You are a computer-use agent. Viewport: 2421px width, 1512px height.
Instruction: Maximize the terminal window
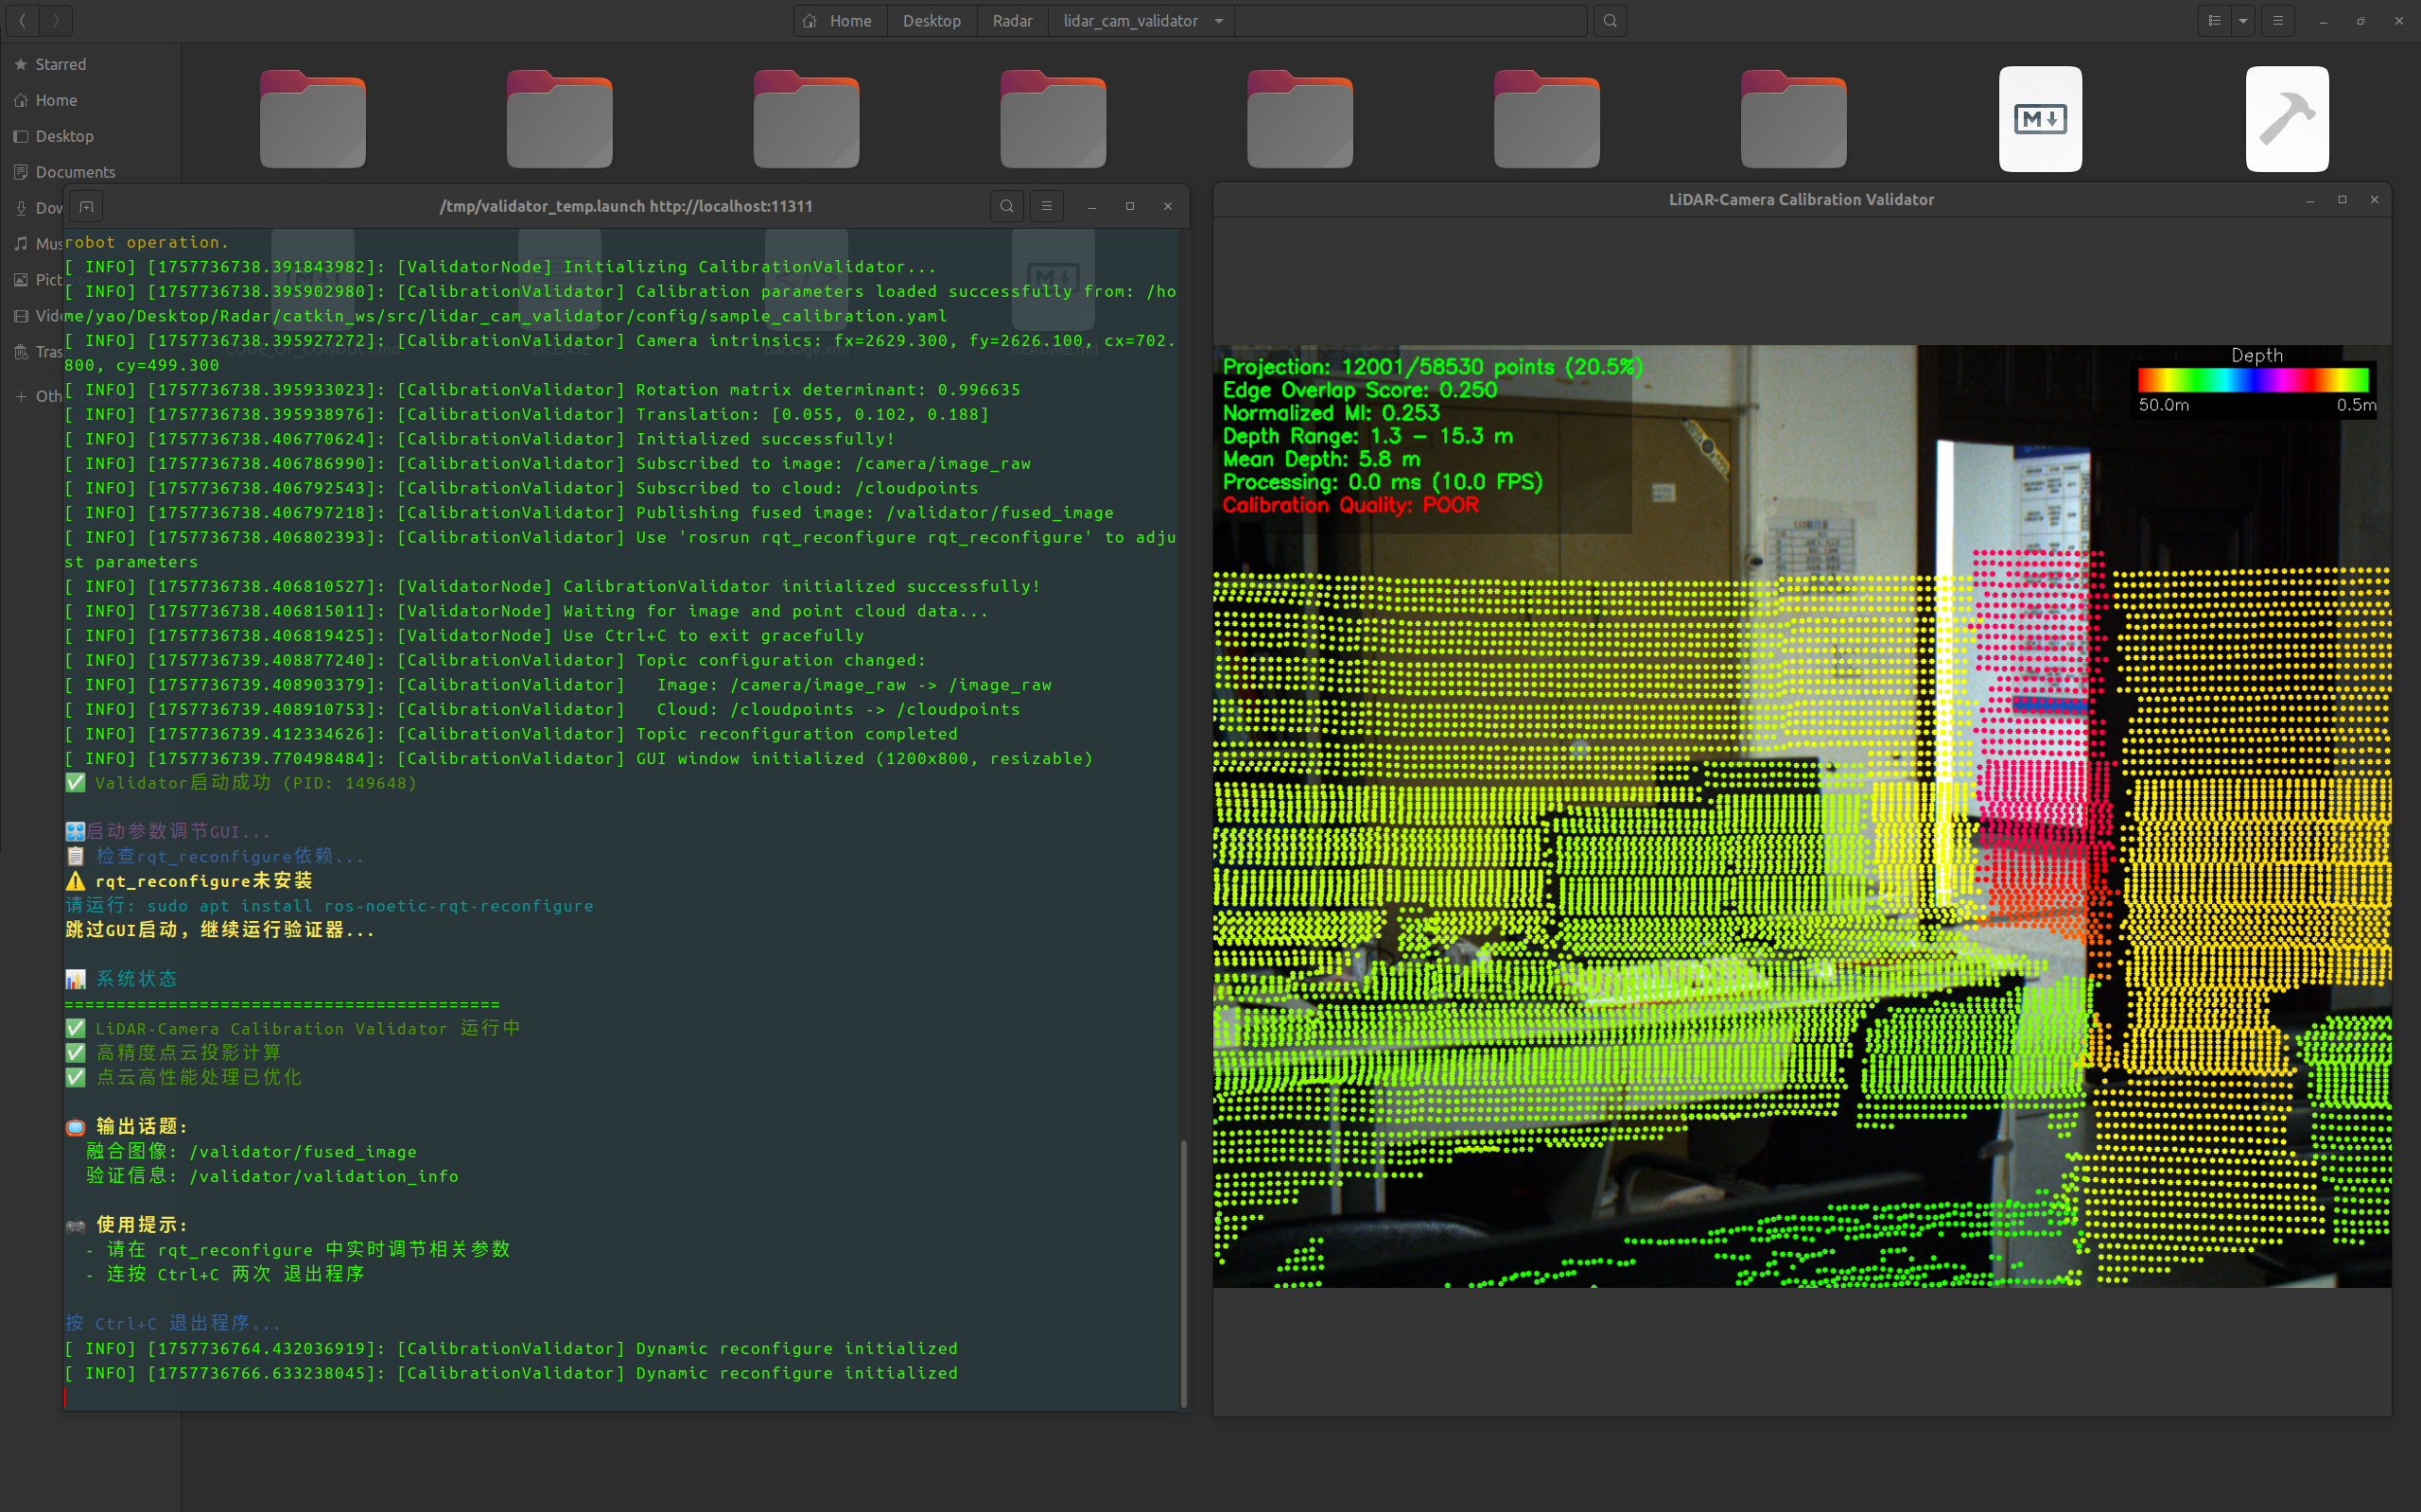[x=1130, y=207]
